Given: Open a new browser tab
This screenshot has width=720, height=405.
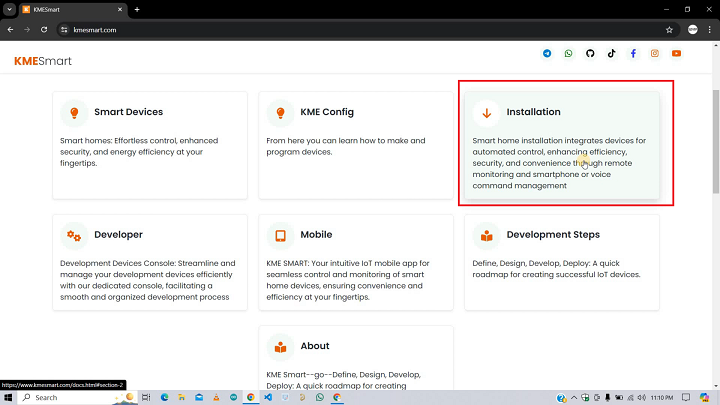Looking at the screenshot, I should 137,10.
